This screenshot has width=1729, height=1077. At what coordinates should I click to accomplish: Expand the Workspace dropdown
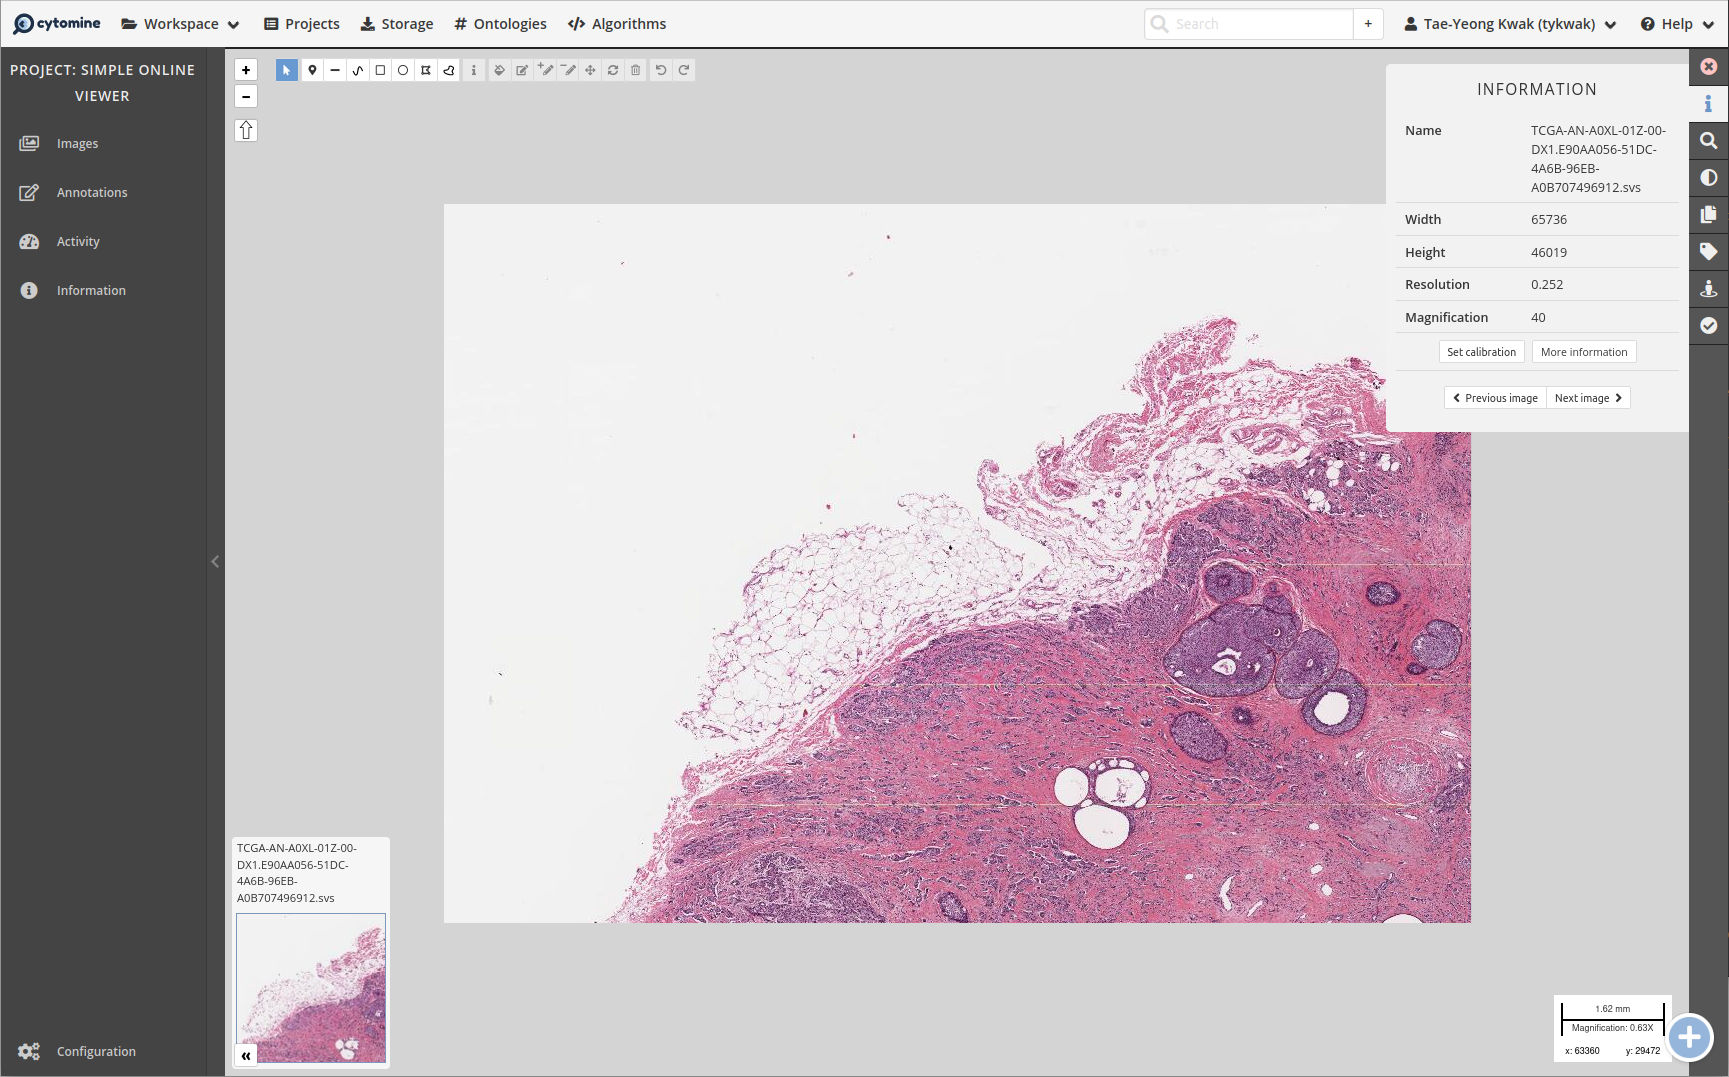tap(180, 23)
